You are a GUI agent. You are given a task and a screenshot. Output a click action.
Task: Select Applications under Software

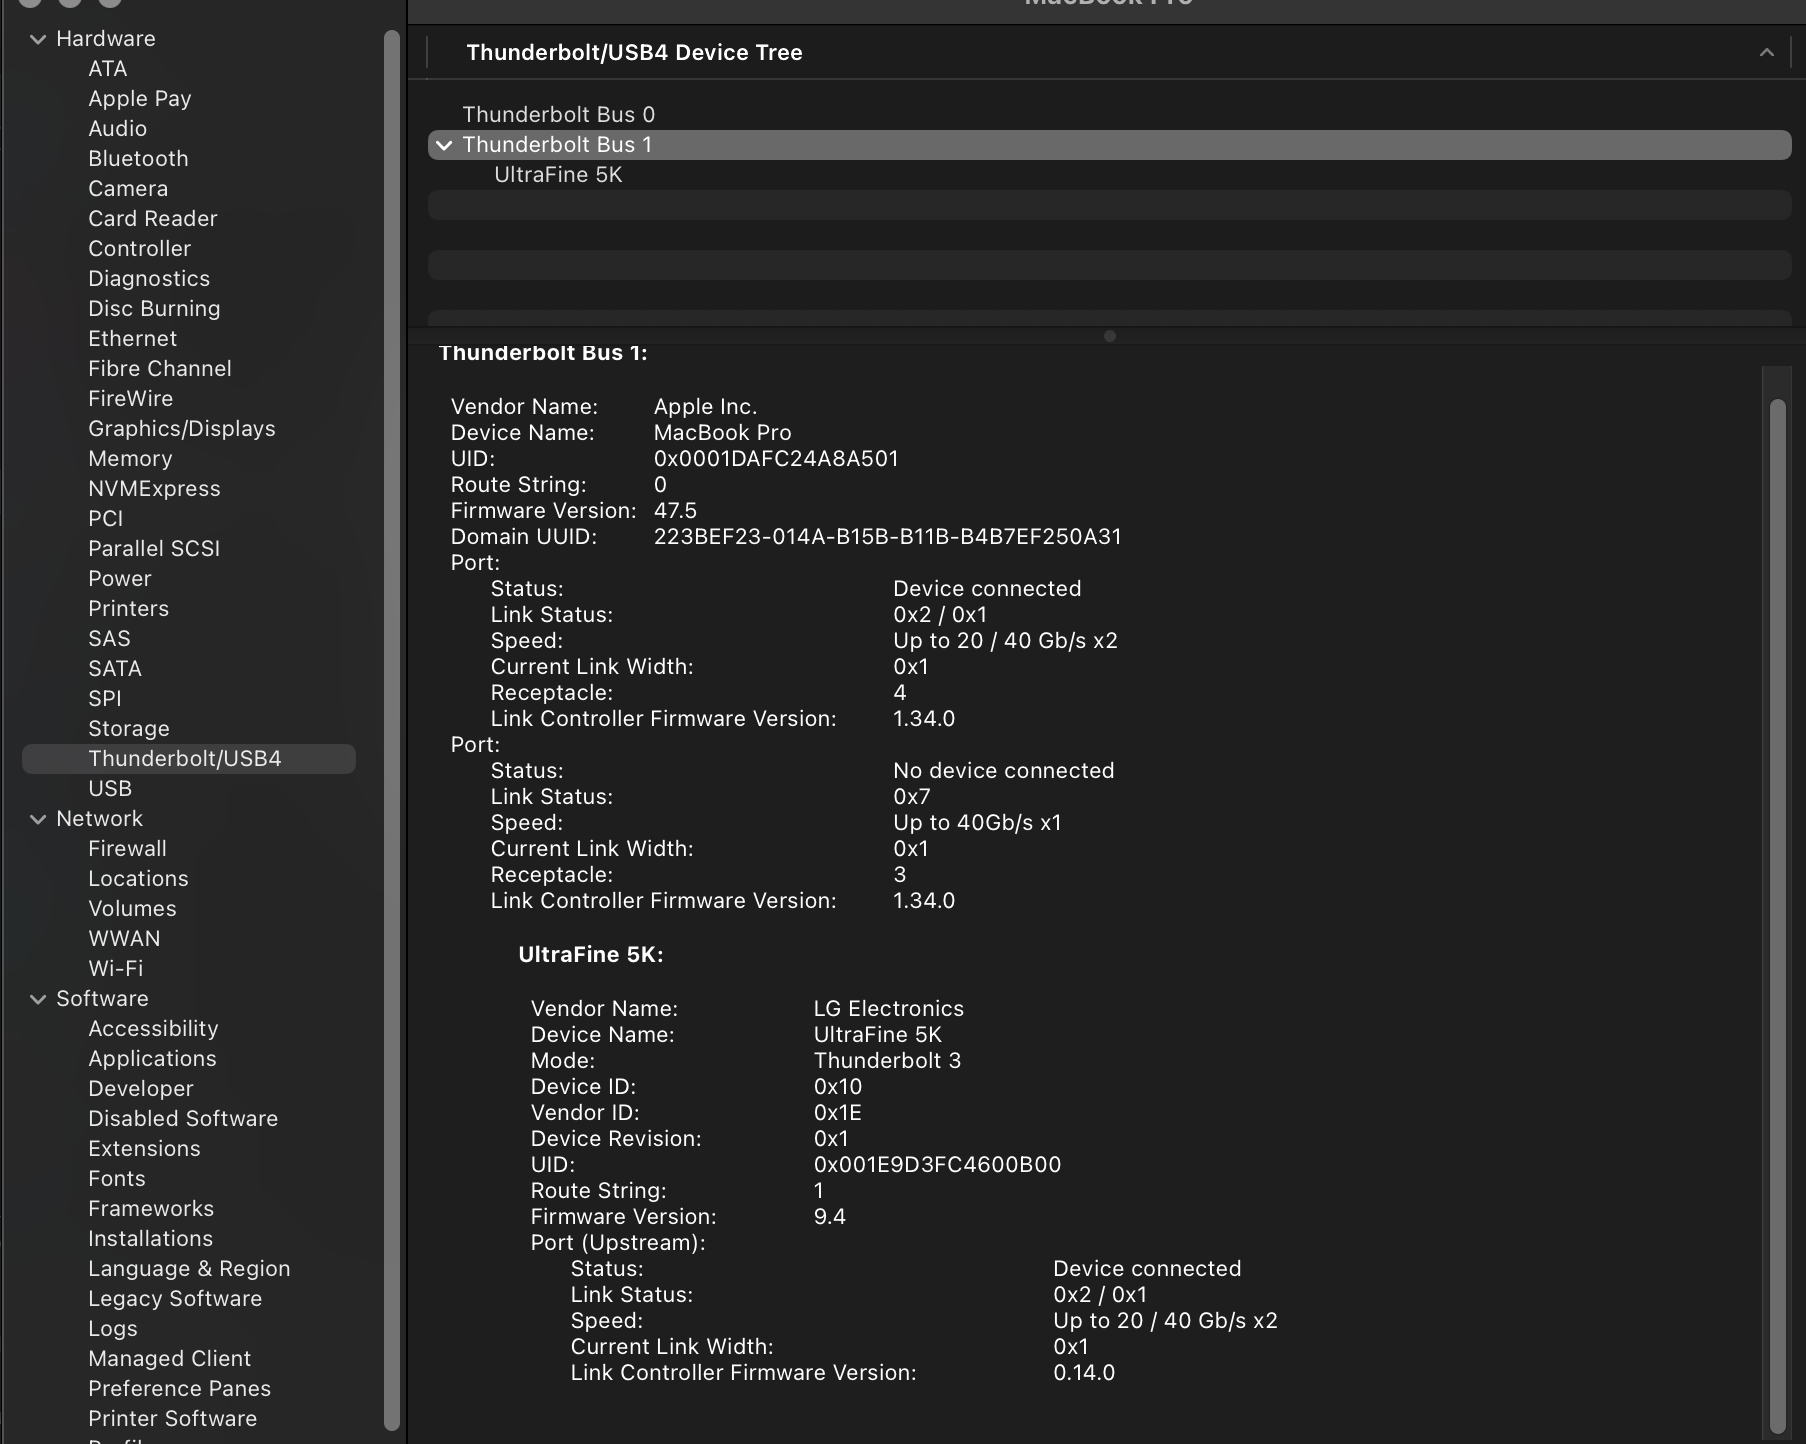pyautogui.click(x=152, y=1059)
